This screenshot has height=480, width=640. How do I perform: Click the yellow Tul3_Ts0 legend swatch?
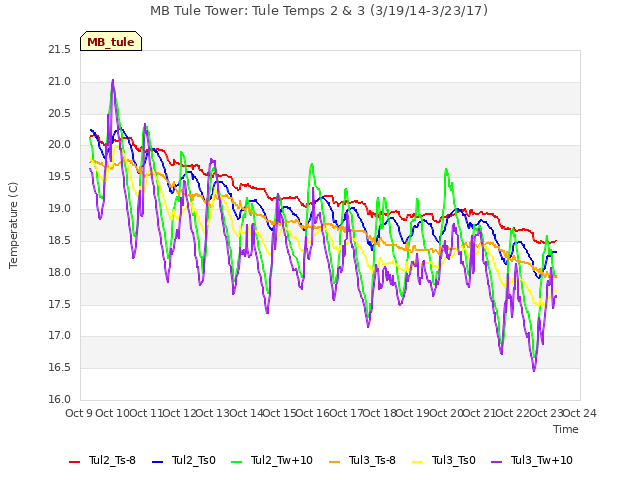click(418, 462)
